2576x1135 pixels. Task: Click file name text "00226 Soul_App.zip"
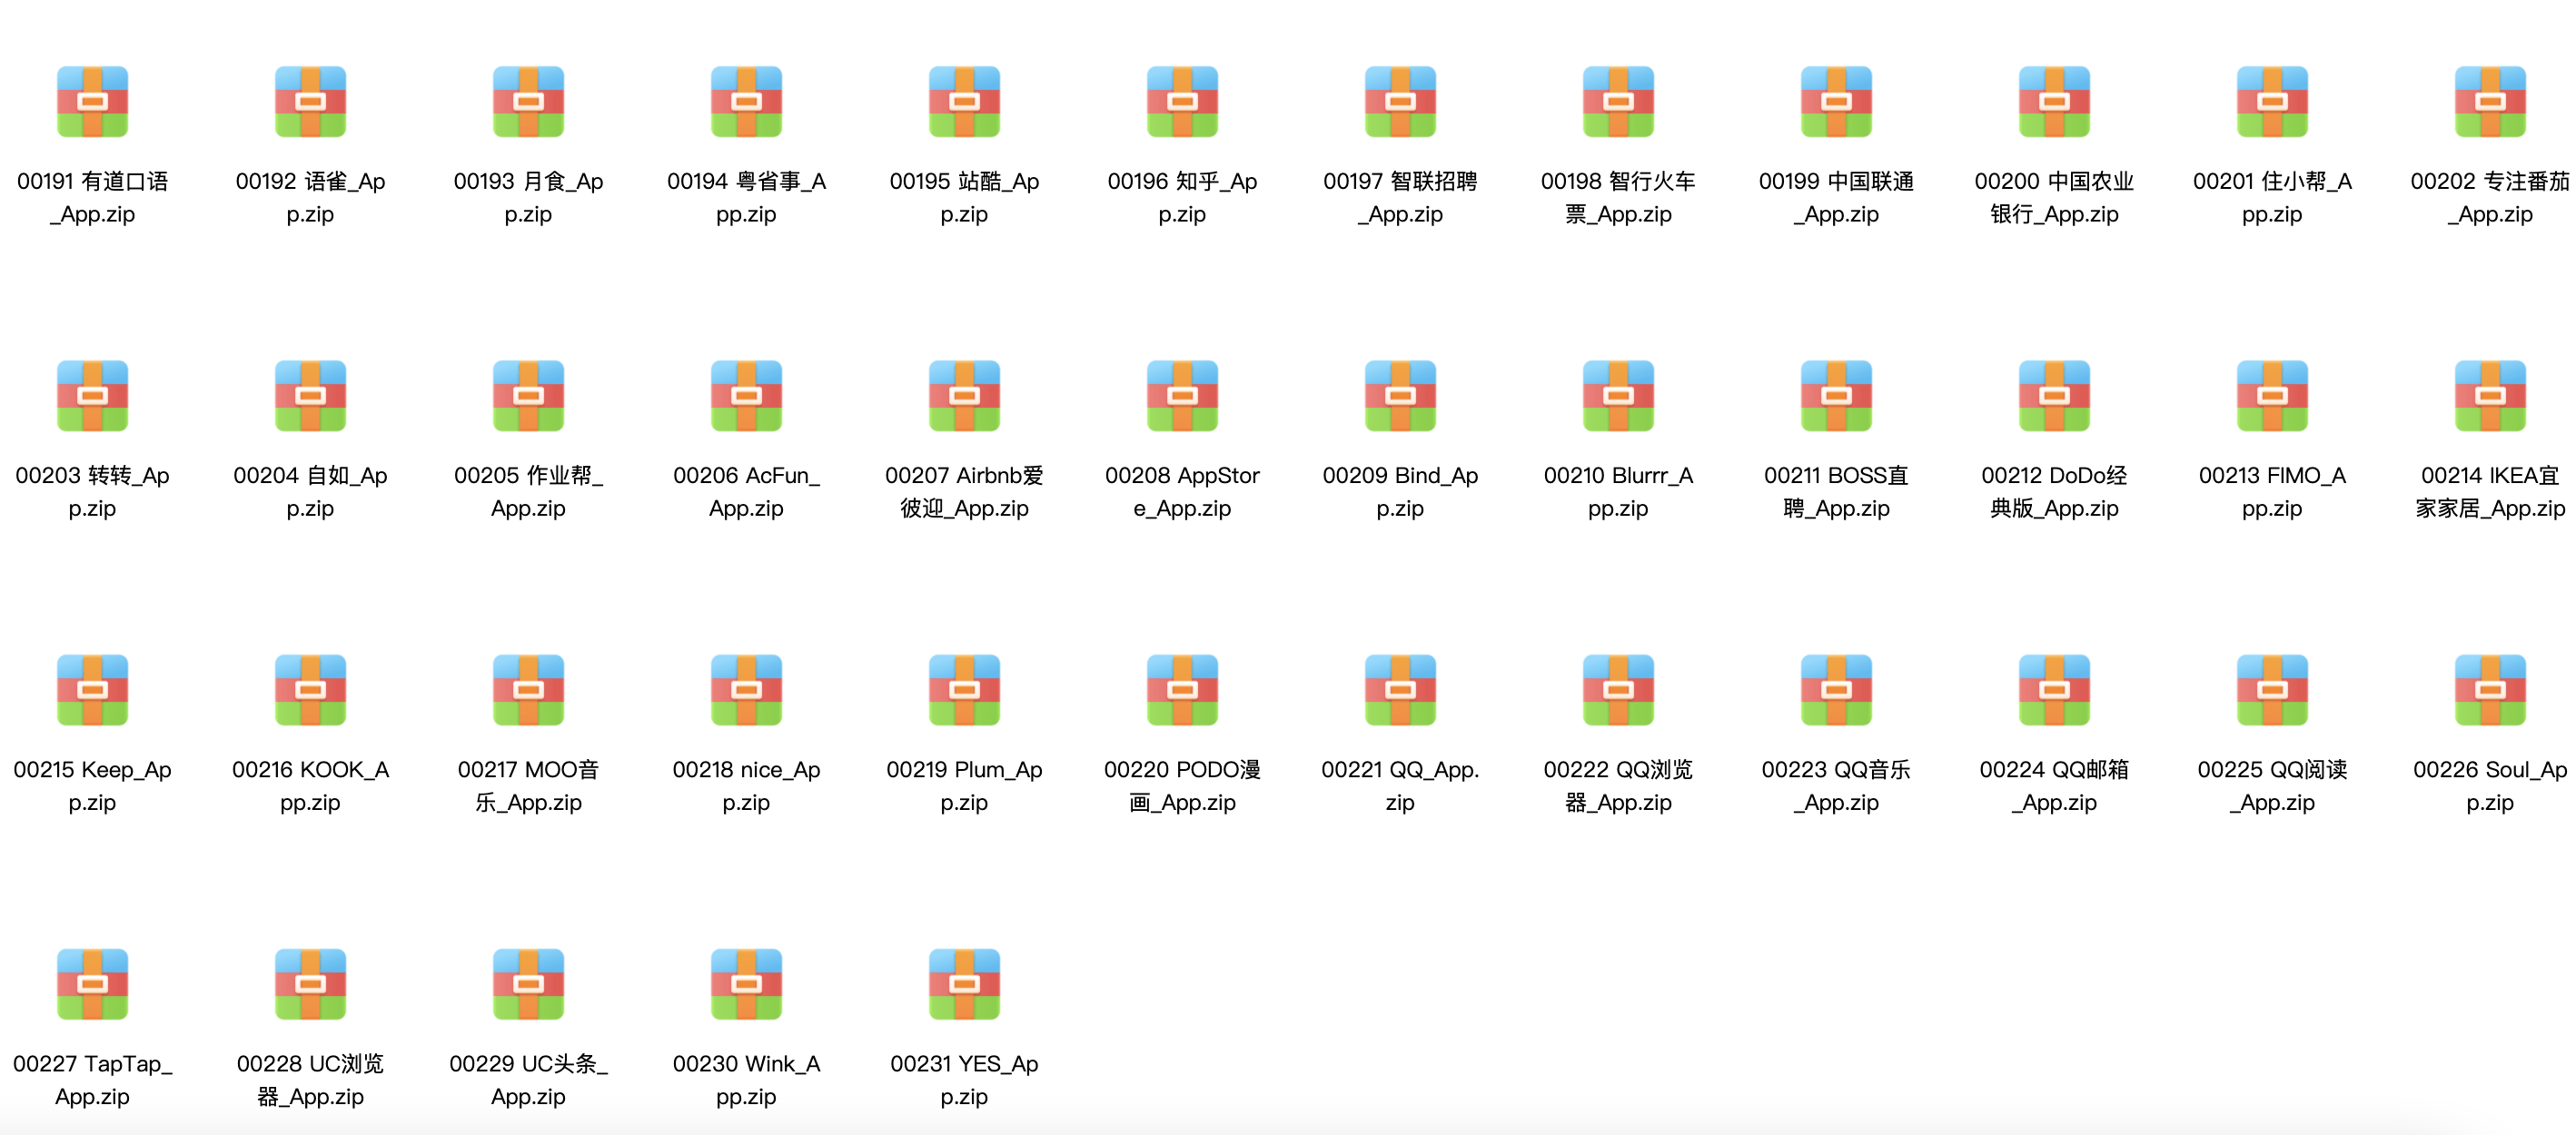pos(2490,785)
